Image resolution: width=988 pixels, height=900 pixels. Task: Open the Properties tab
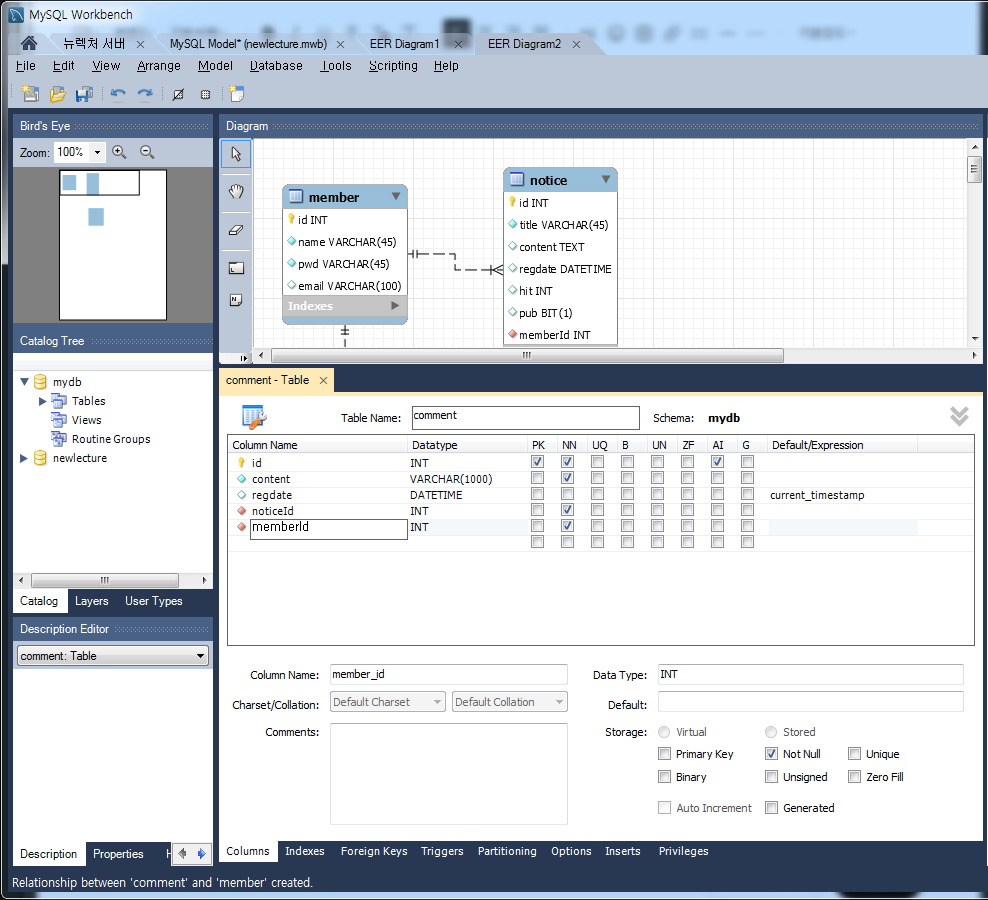(118, 853)
